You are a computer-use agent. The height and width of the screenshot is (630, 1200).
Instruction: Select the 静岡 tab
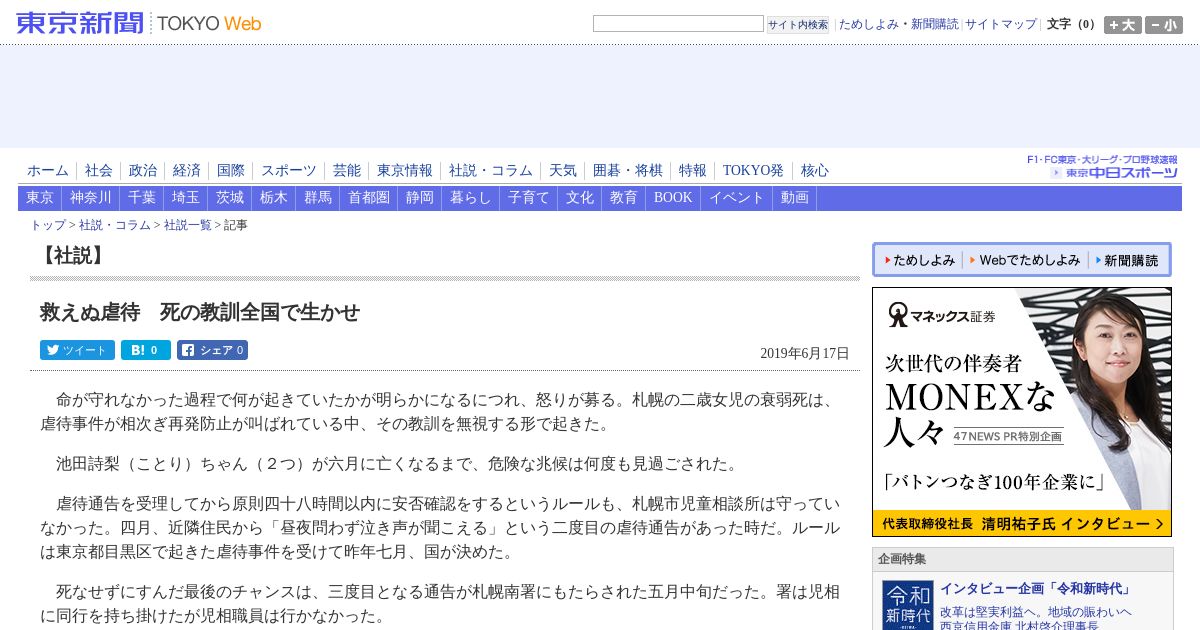click(x=420, y=198)
